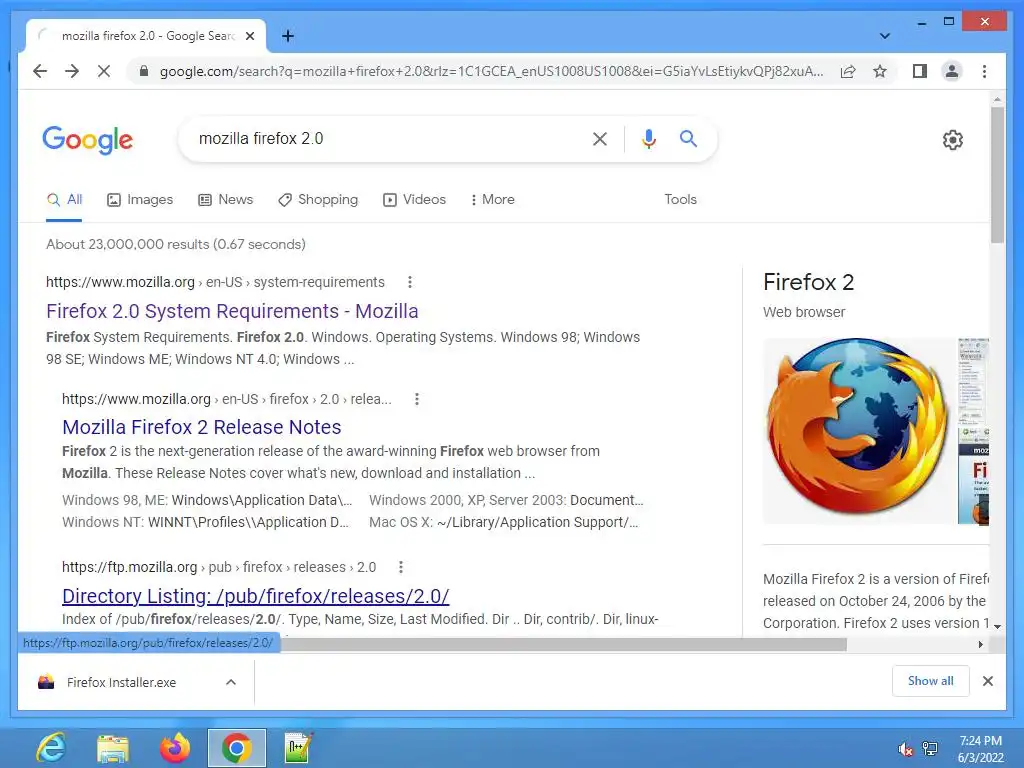Go back using the browser back arrow
This screenshot has height=768, width=1024.
[40, 71]
